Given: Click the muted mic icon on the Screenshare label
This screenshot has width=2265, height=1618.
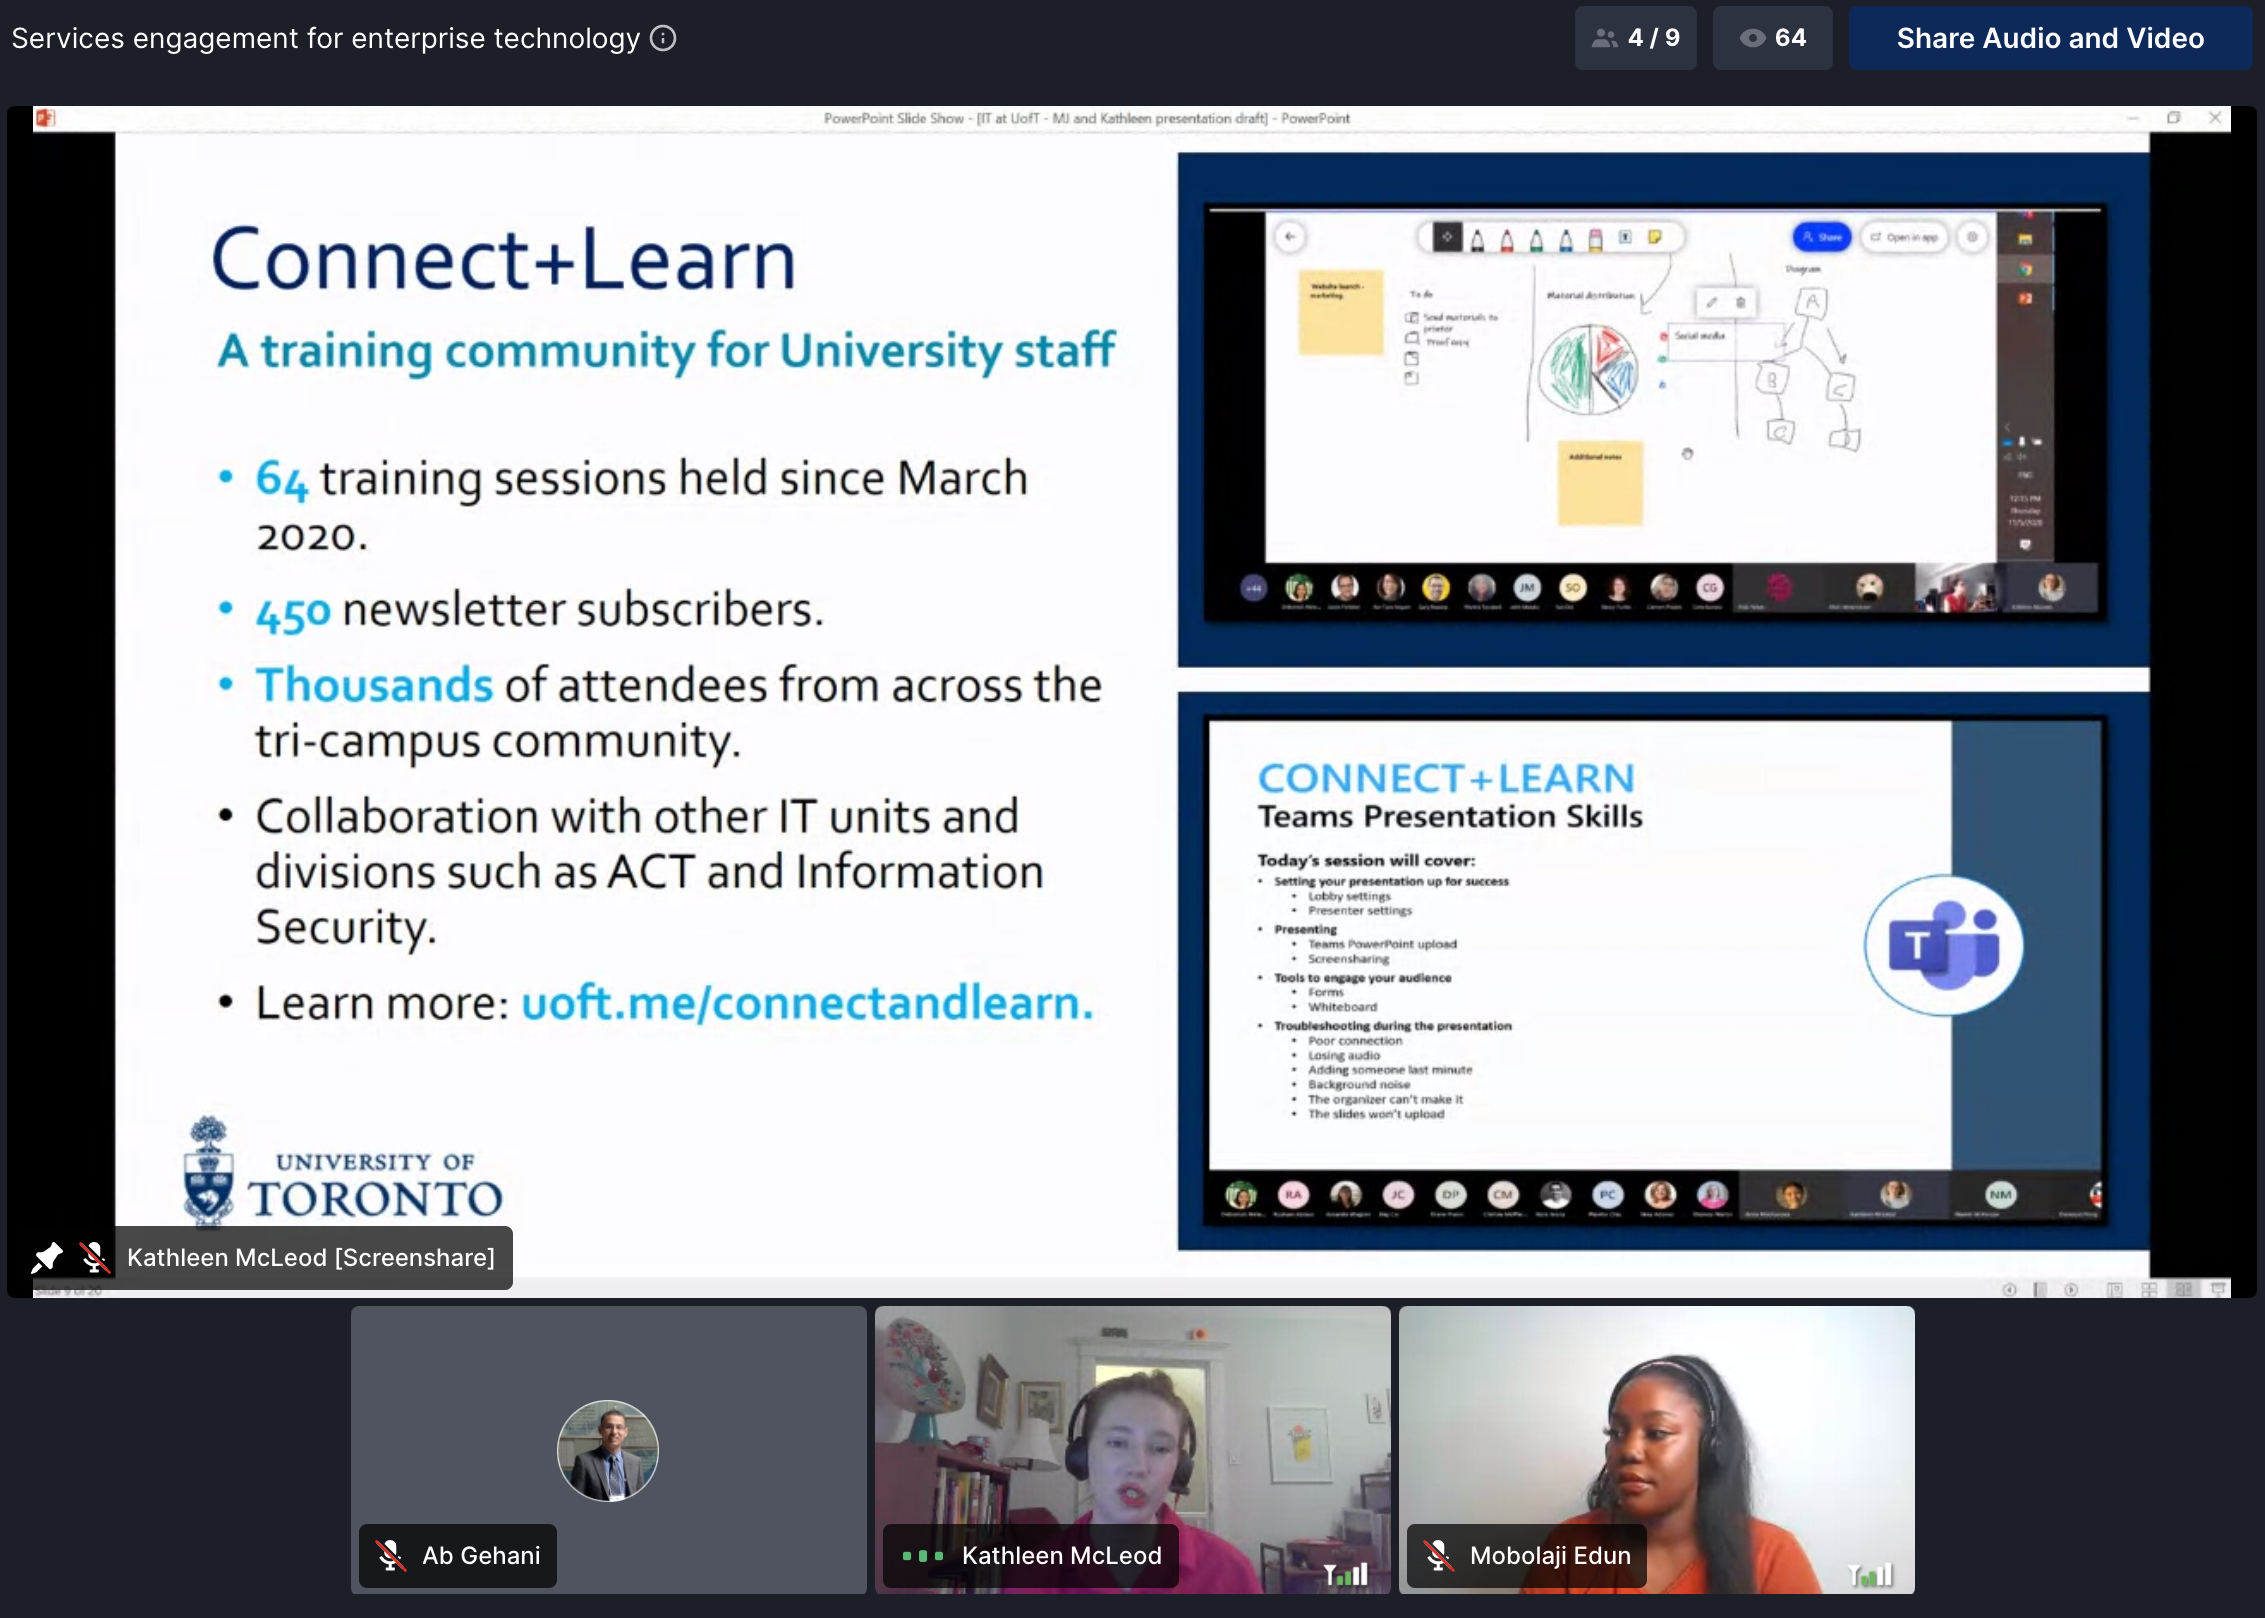Looking at the screenshot, I should tap(94, 1257).
